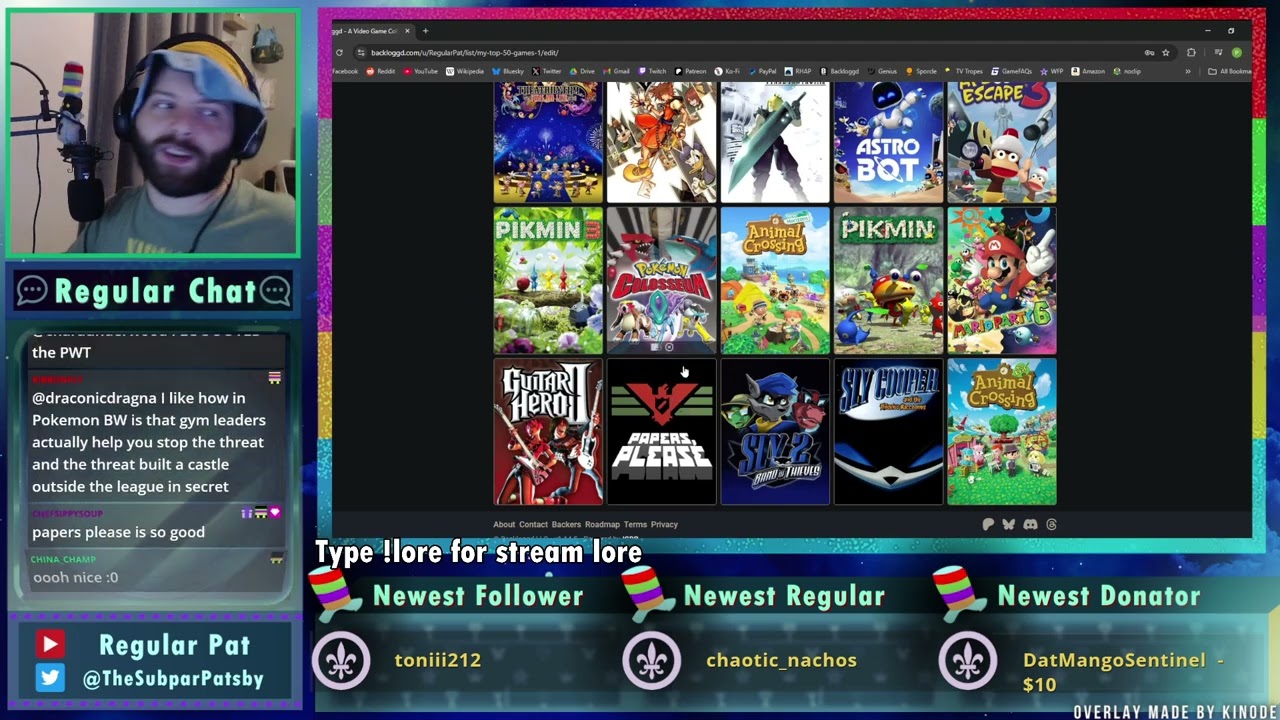Open the Backers footer link
This screenshot has width=1280, height=720.
pyautogui.click(x=566, y=524)
